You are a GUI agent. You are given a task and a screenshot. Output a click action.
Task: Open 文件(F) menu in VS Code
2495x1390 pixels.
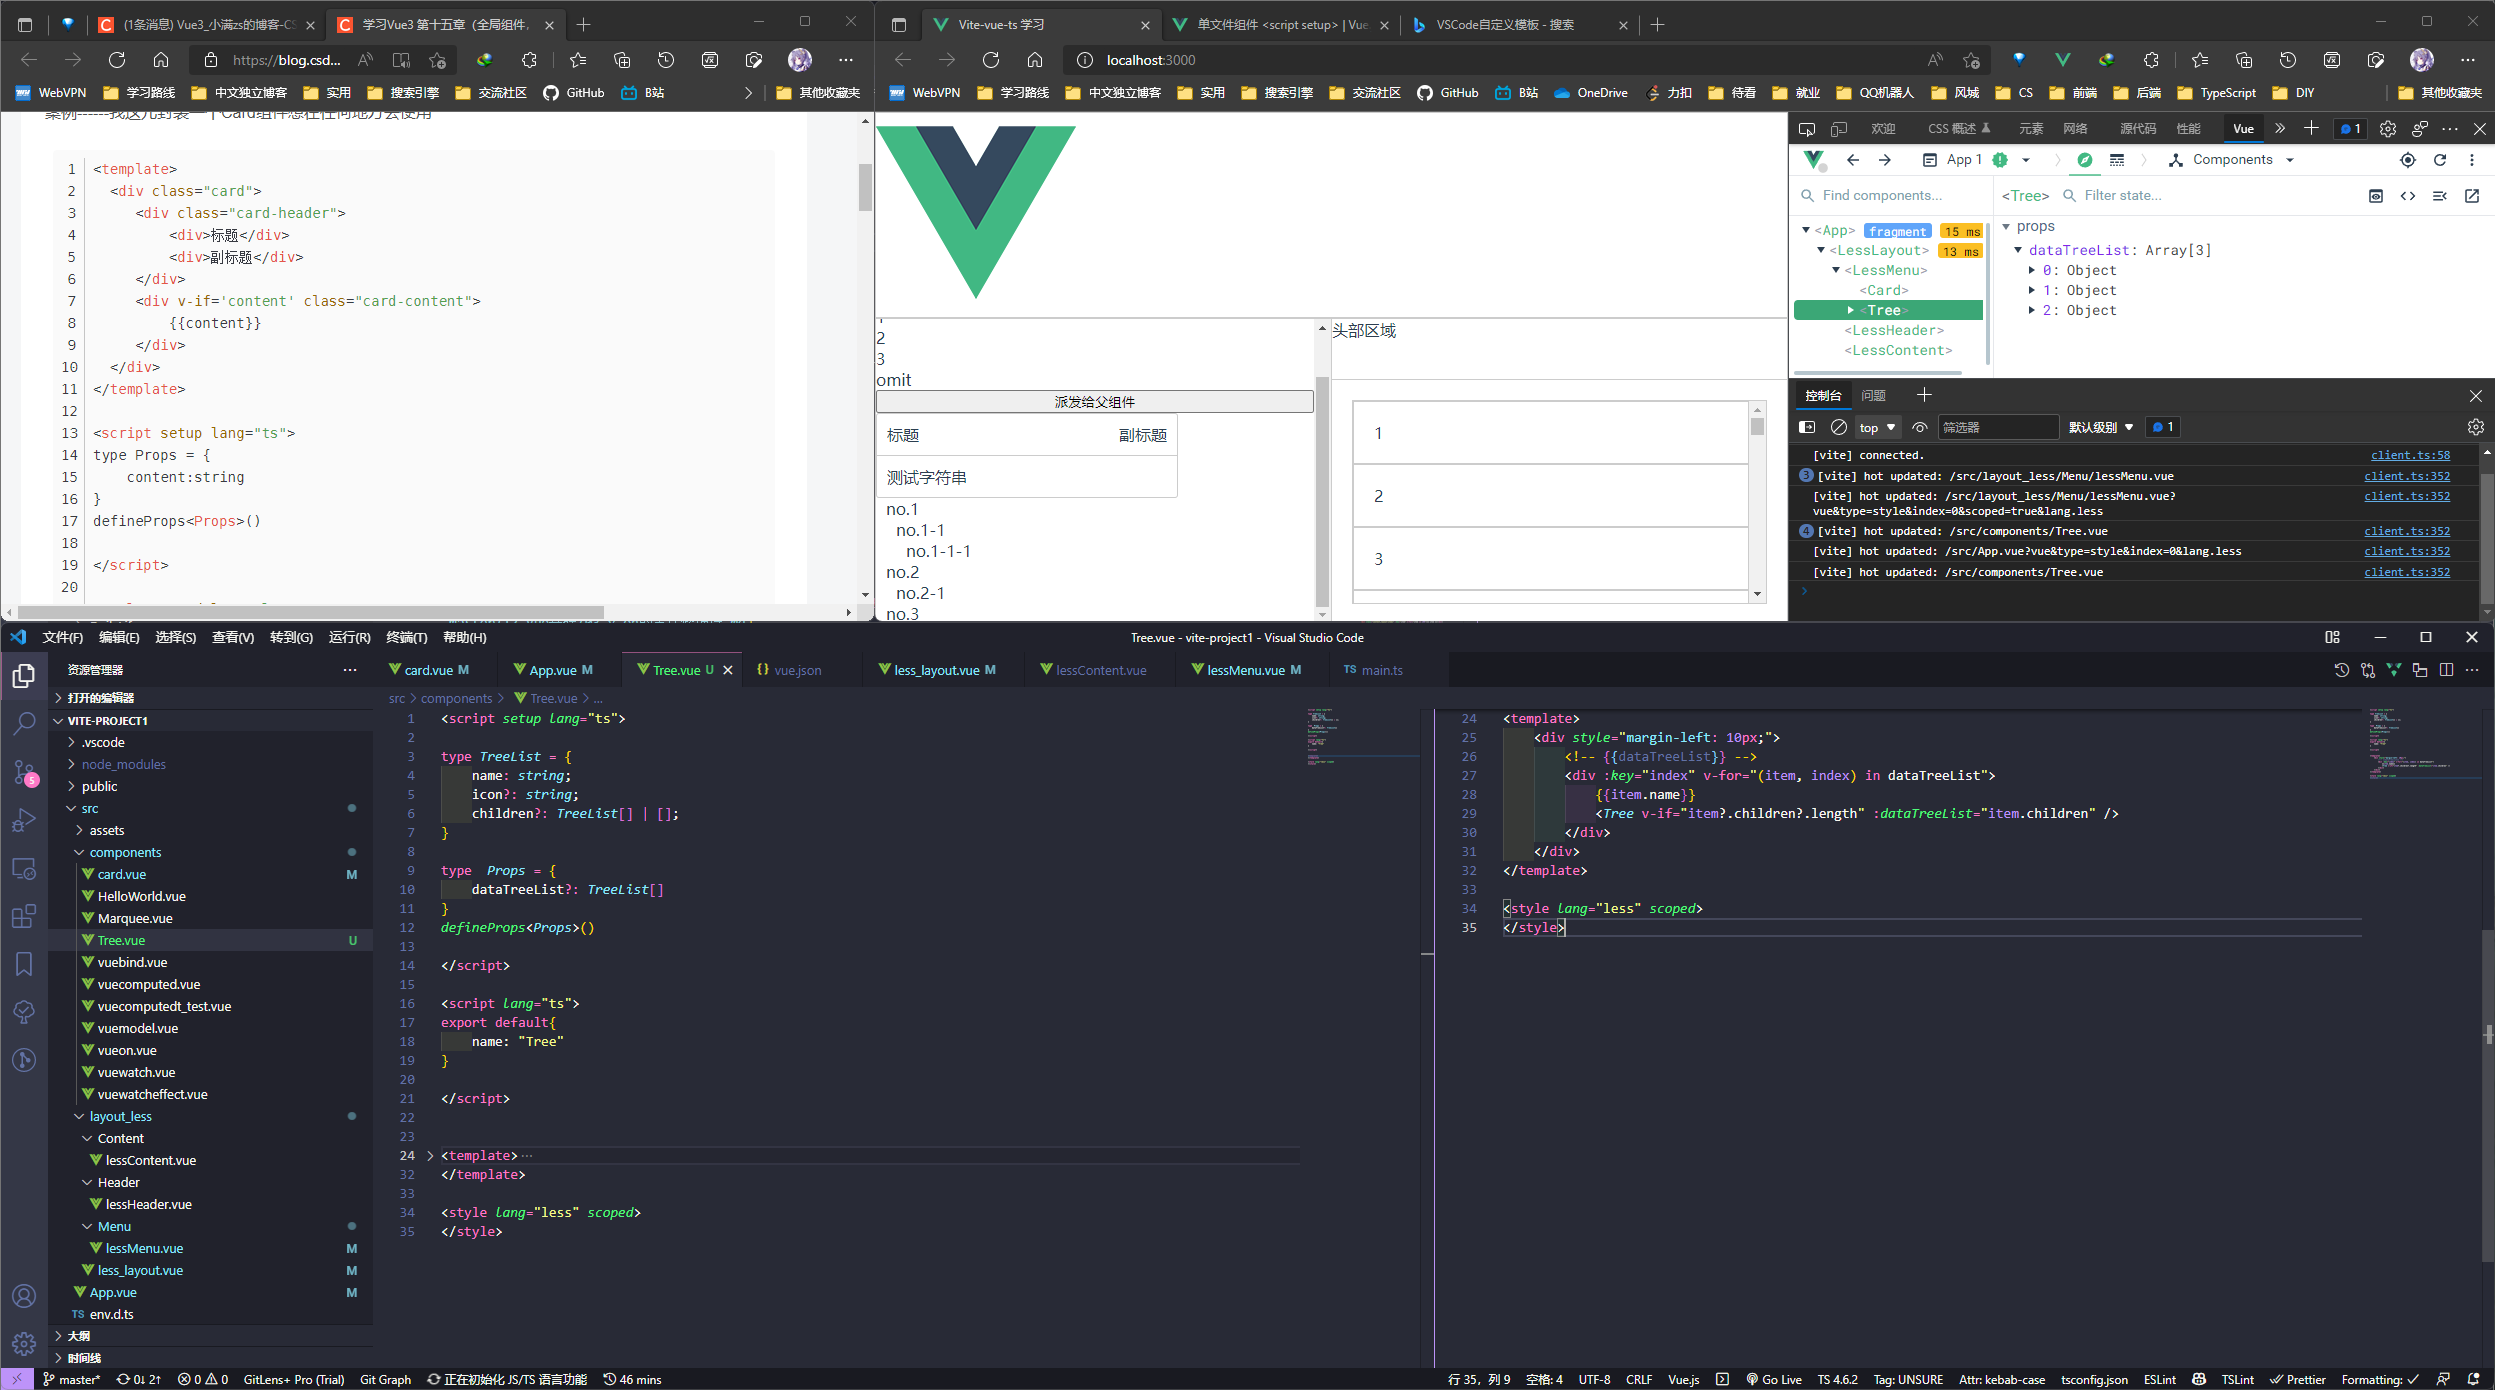tap(62, 637)
